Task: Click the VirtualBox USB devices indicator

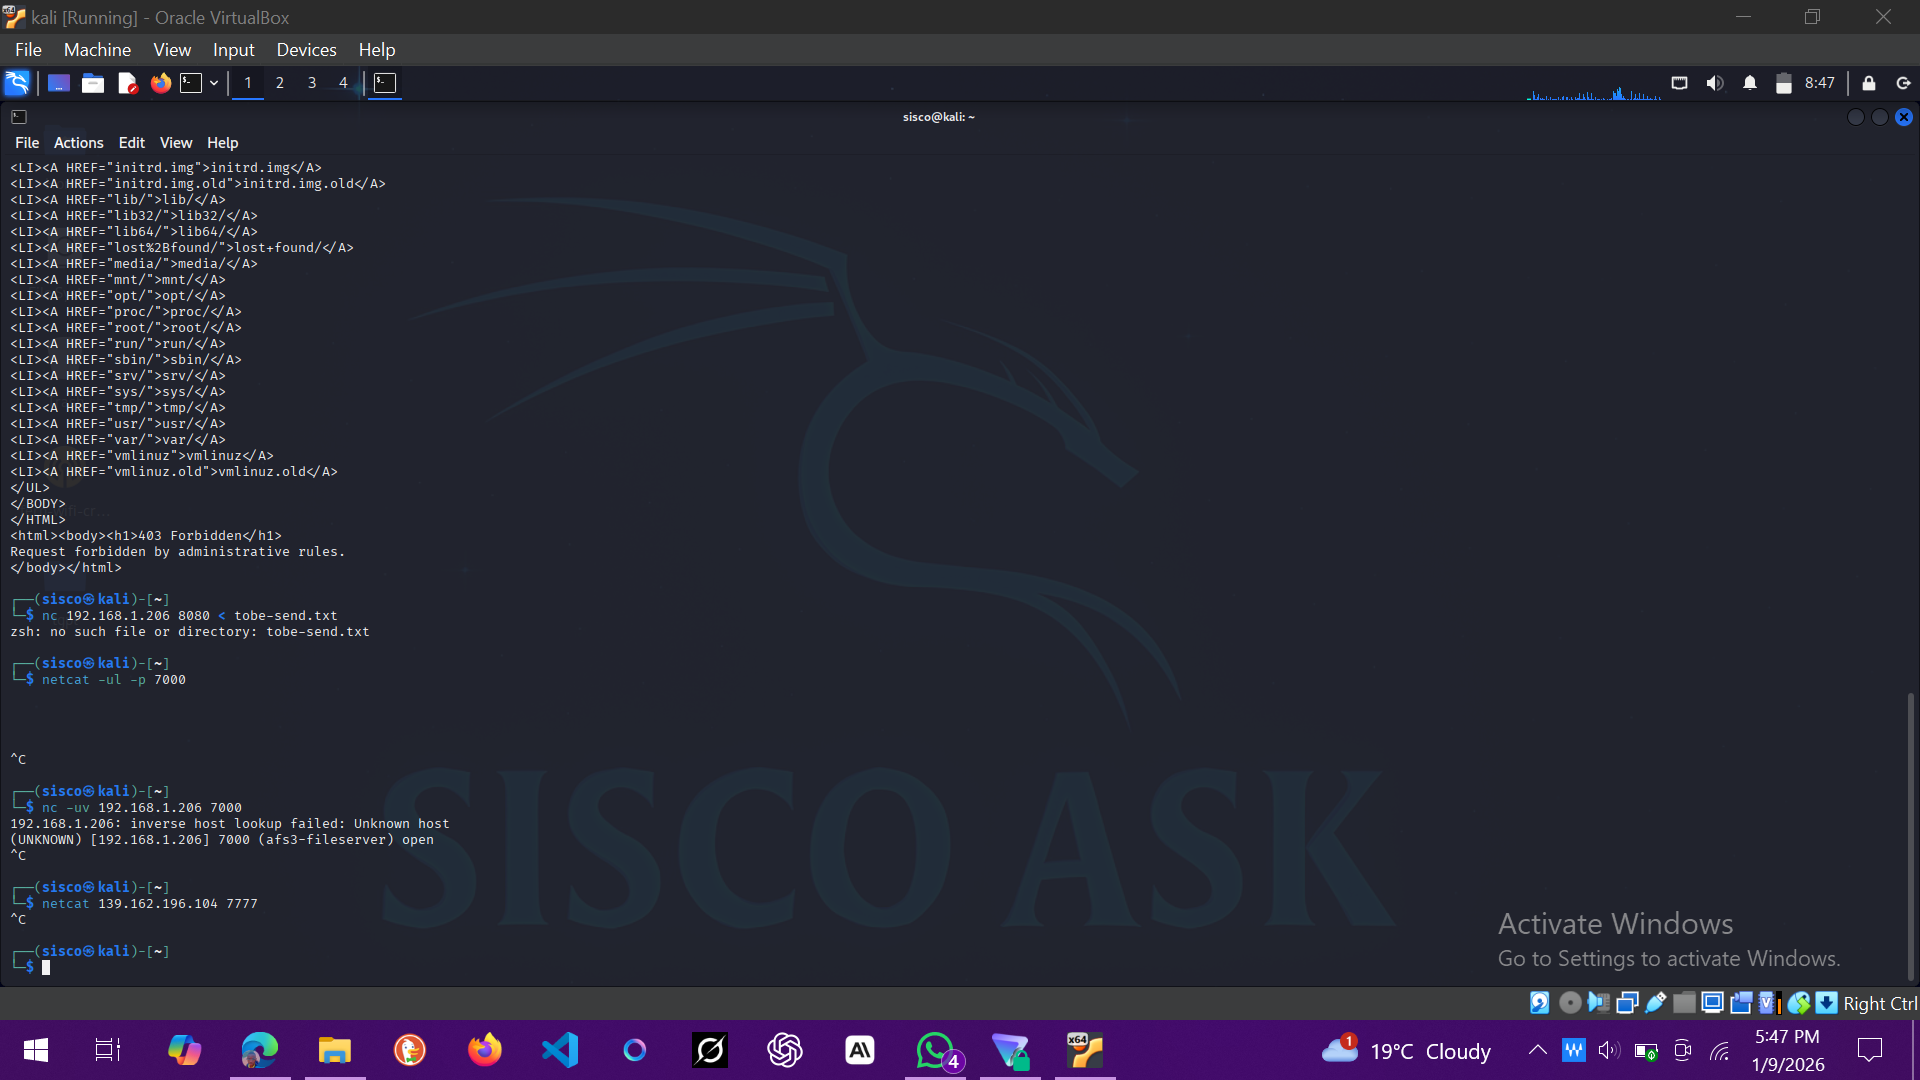Action: (x=1656, y=1003)
